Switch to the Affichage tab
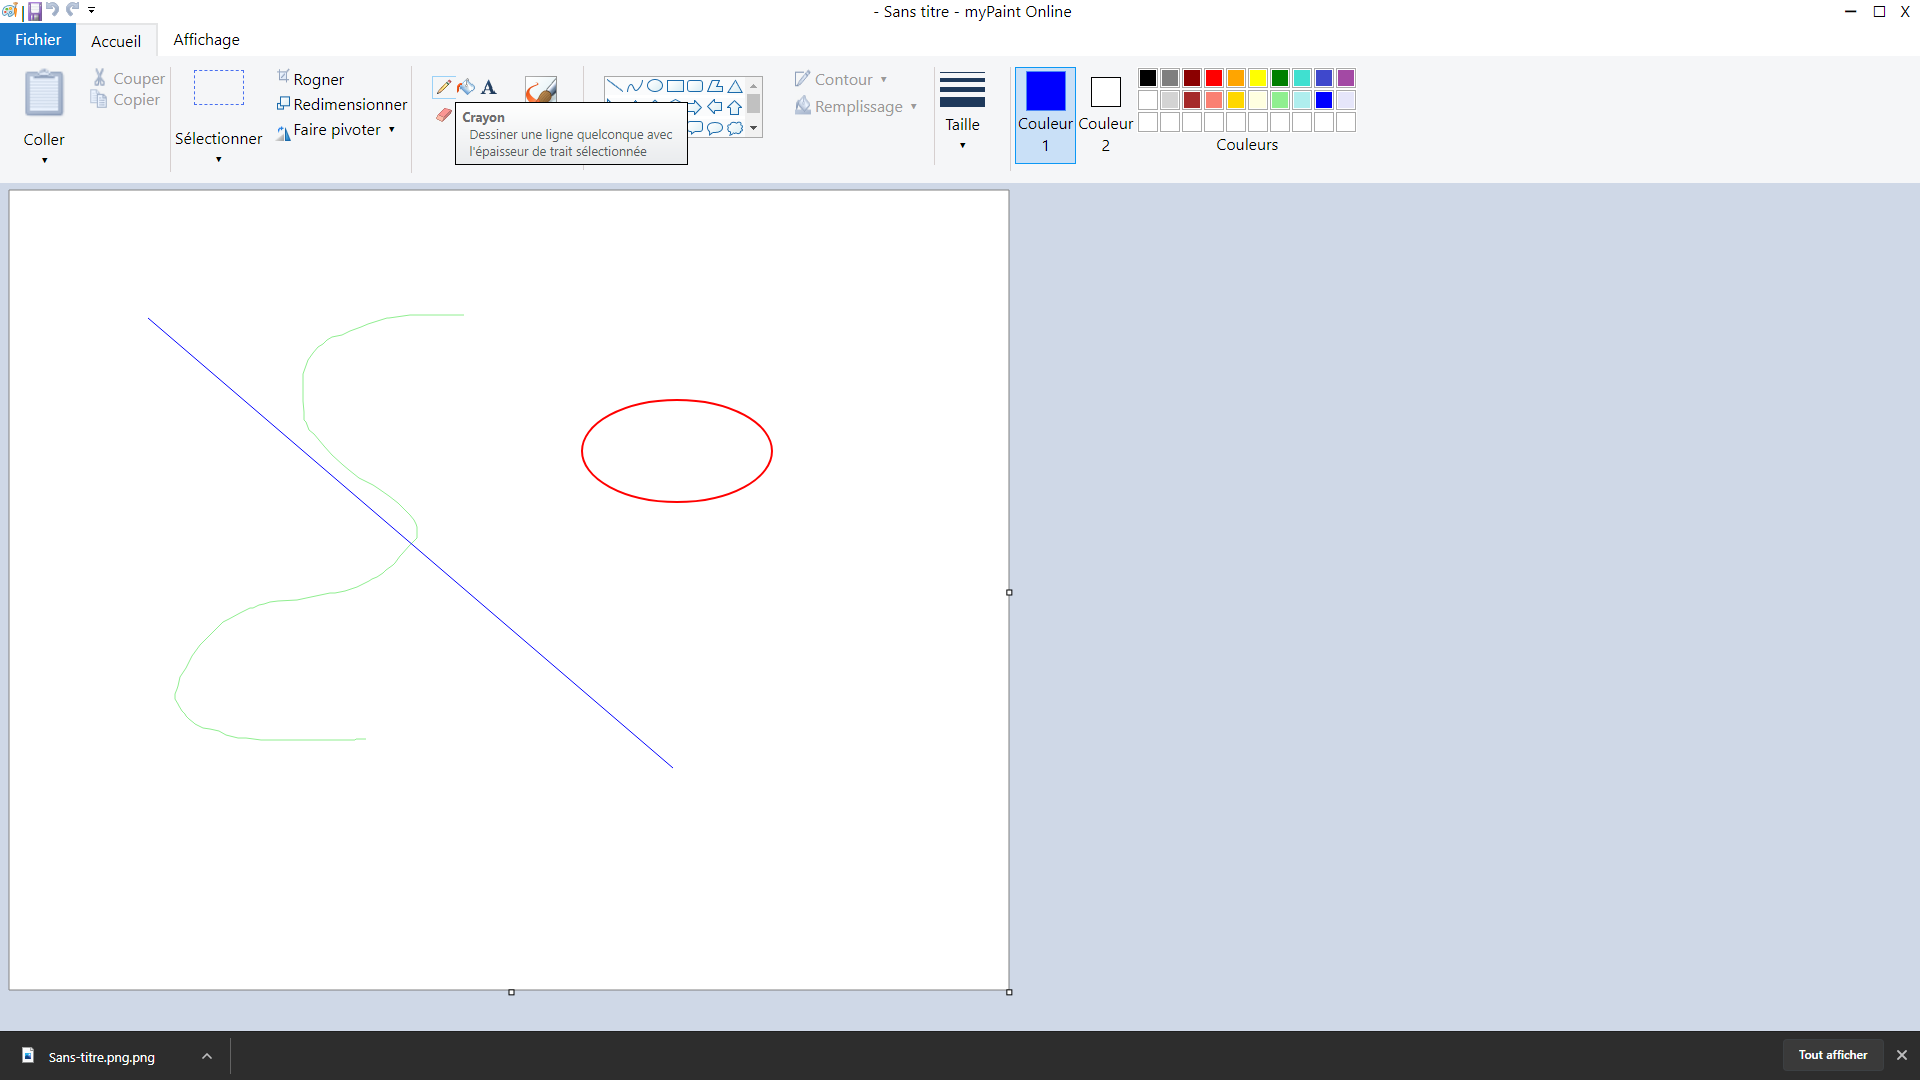 pos(206,40)
